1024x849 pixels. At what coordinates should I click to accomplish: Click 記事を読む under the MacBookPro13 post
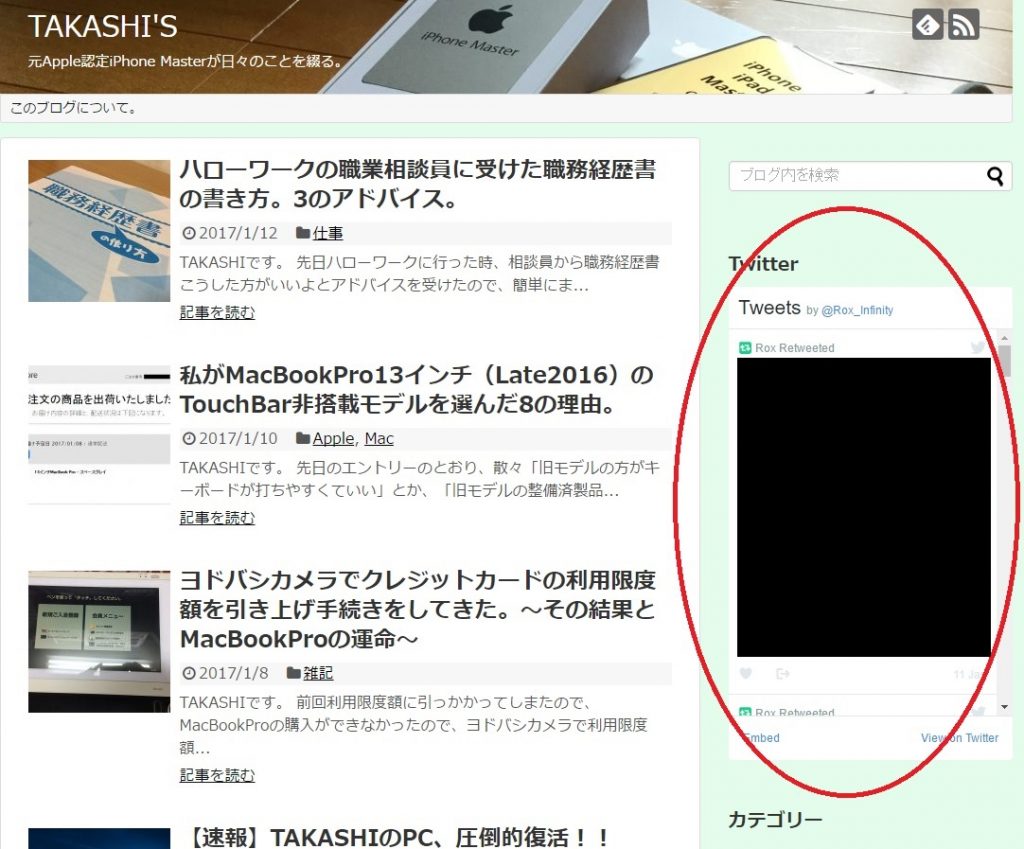coord(217,517)
